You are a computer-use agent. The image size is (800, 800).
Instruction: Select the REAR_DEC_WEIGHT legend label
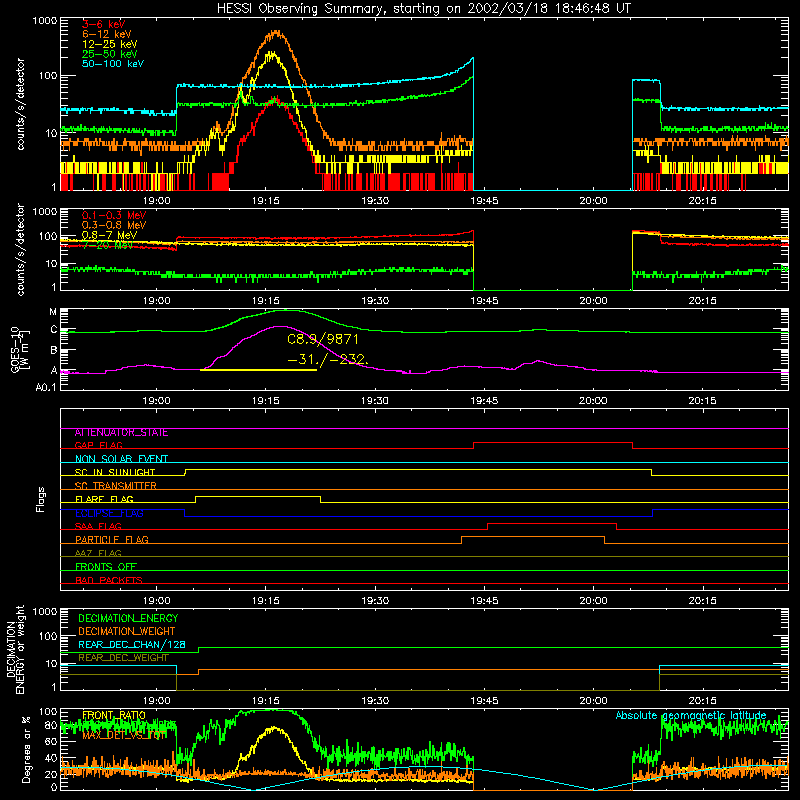(123, 658)
